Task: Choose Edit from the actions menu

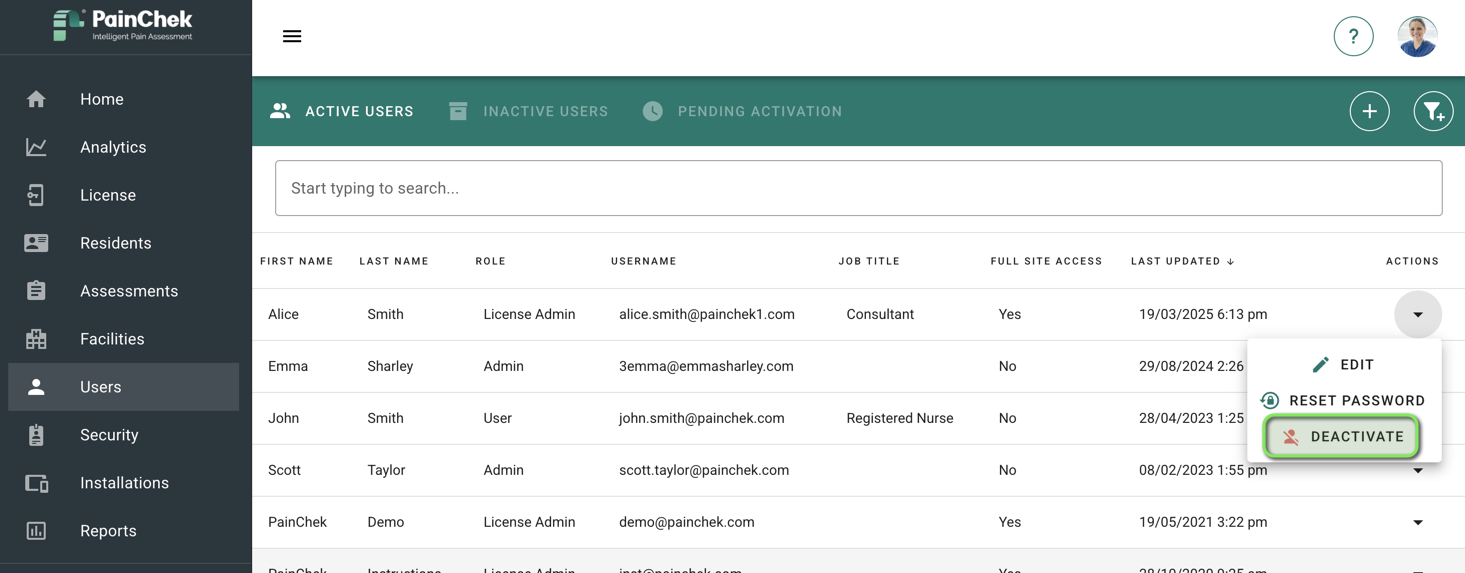Action: point(1343,365)
